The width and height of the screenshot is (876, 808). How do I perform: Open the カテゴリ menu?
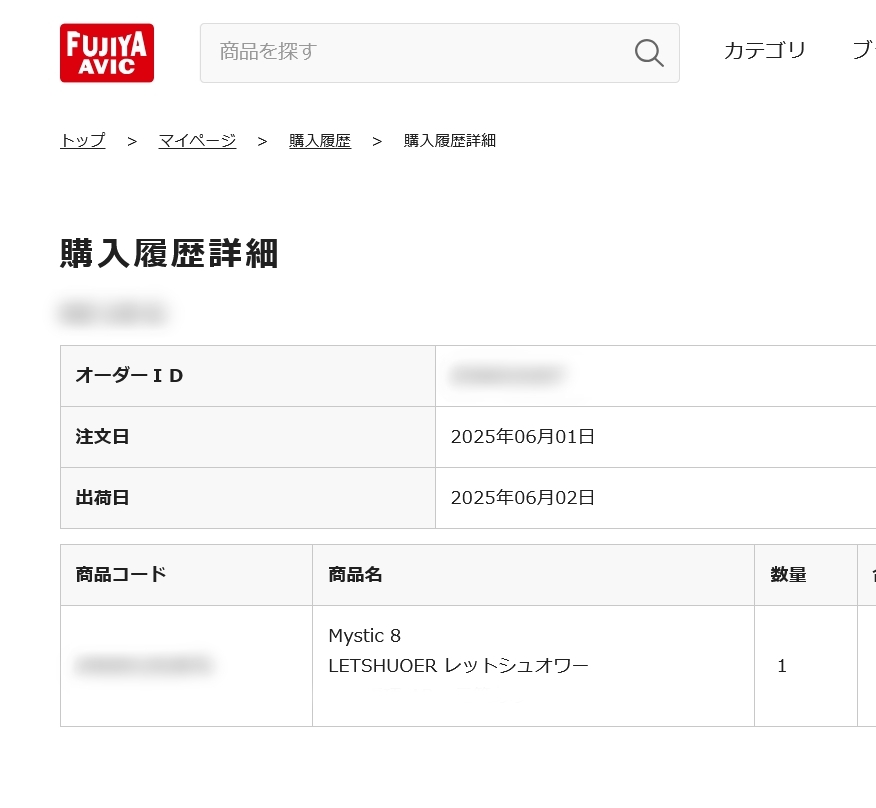(764, 50)
